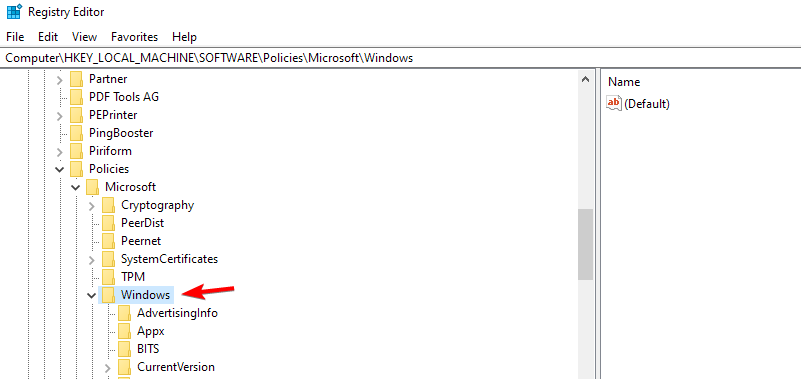This screenshot has width=801, height=379.
Task: Open the Favorites menu
Action: [x=134, y=37]
